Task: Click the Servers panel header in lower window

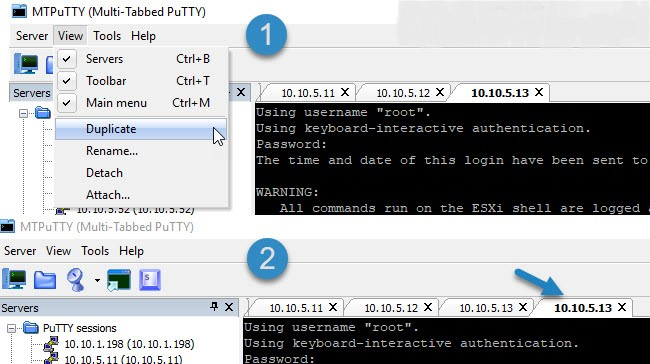Action: point(119,308)
